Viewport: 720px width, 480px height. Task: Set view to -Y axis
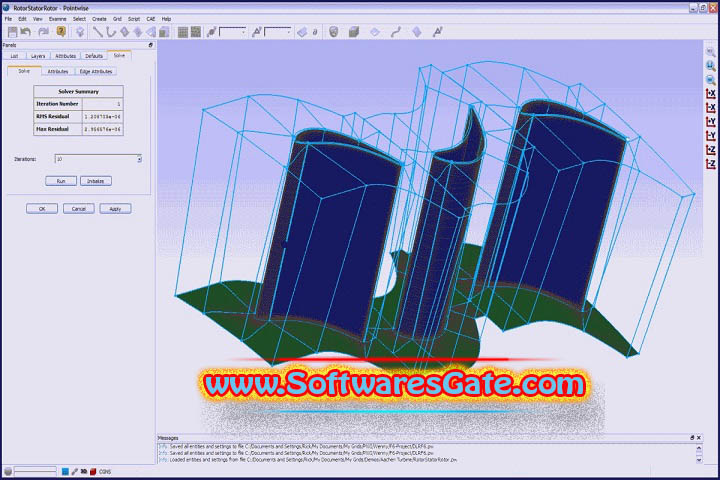[710, 136]
